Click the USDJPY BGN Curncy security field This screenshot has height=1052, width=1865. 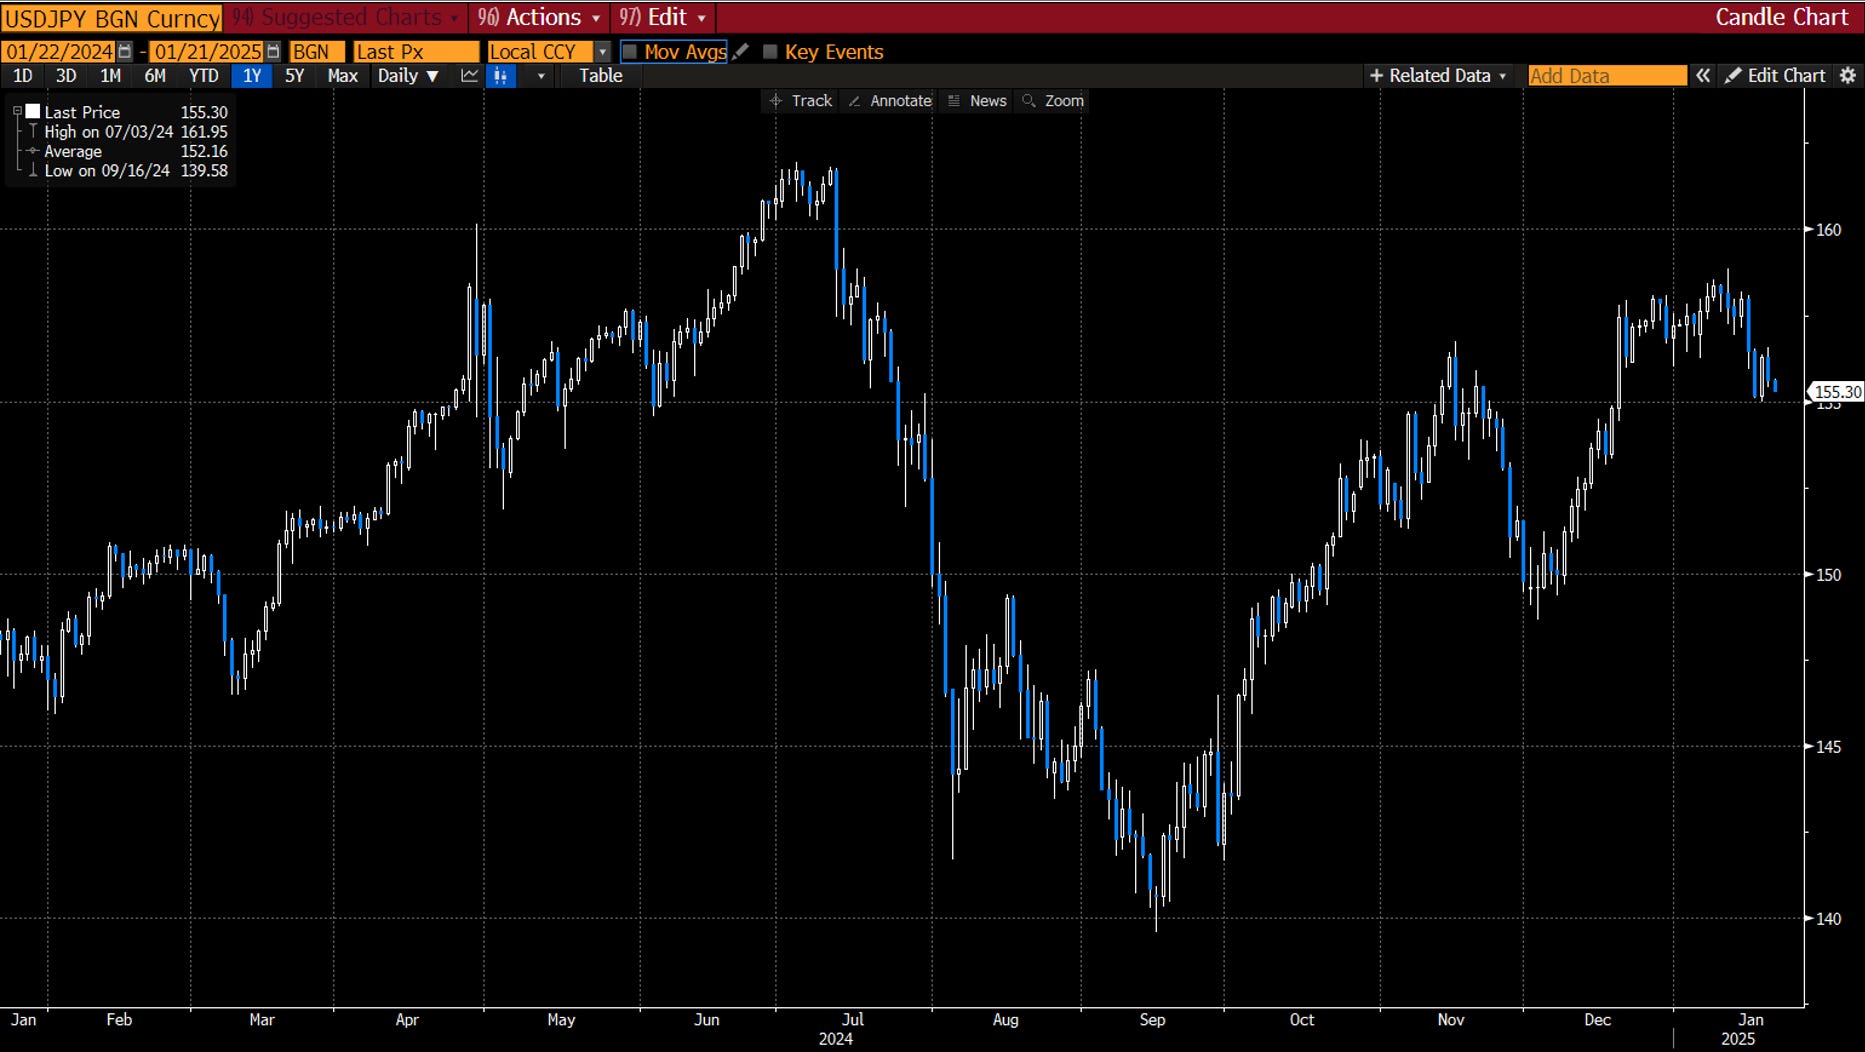pyautogui.click(x=112, y=18)
